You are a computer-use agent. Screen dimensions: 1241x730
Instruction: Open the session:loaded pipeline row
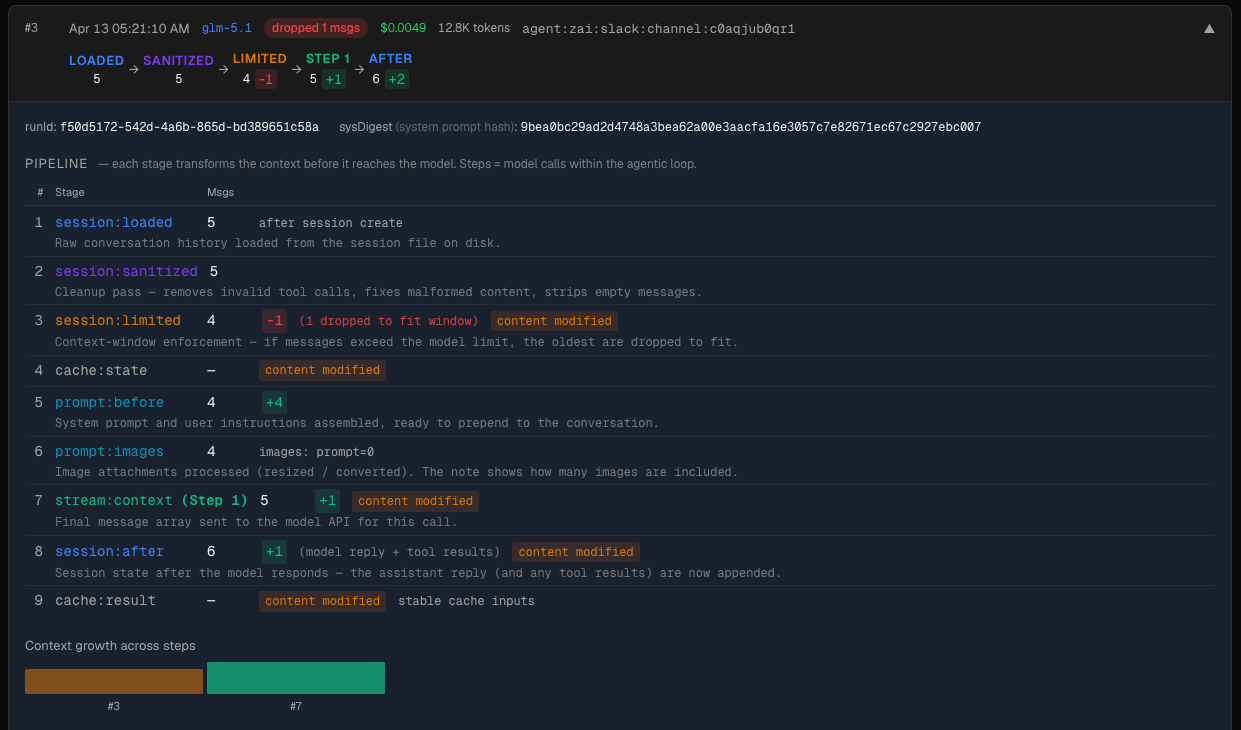620,232
